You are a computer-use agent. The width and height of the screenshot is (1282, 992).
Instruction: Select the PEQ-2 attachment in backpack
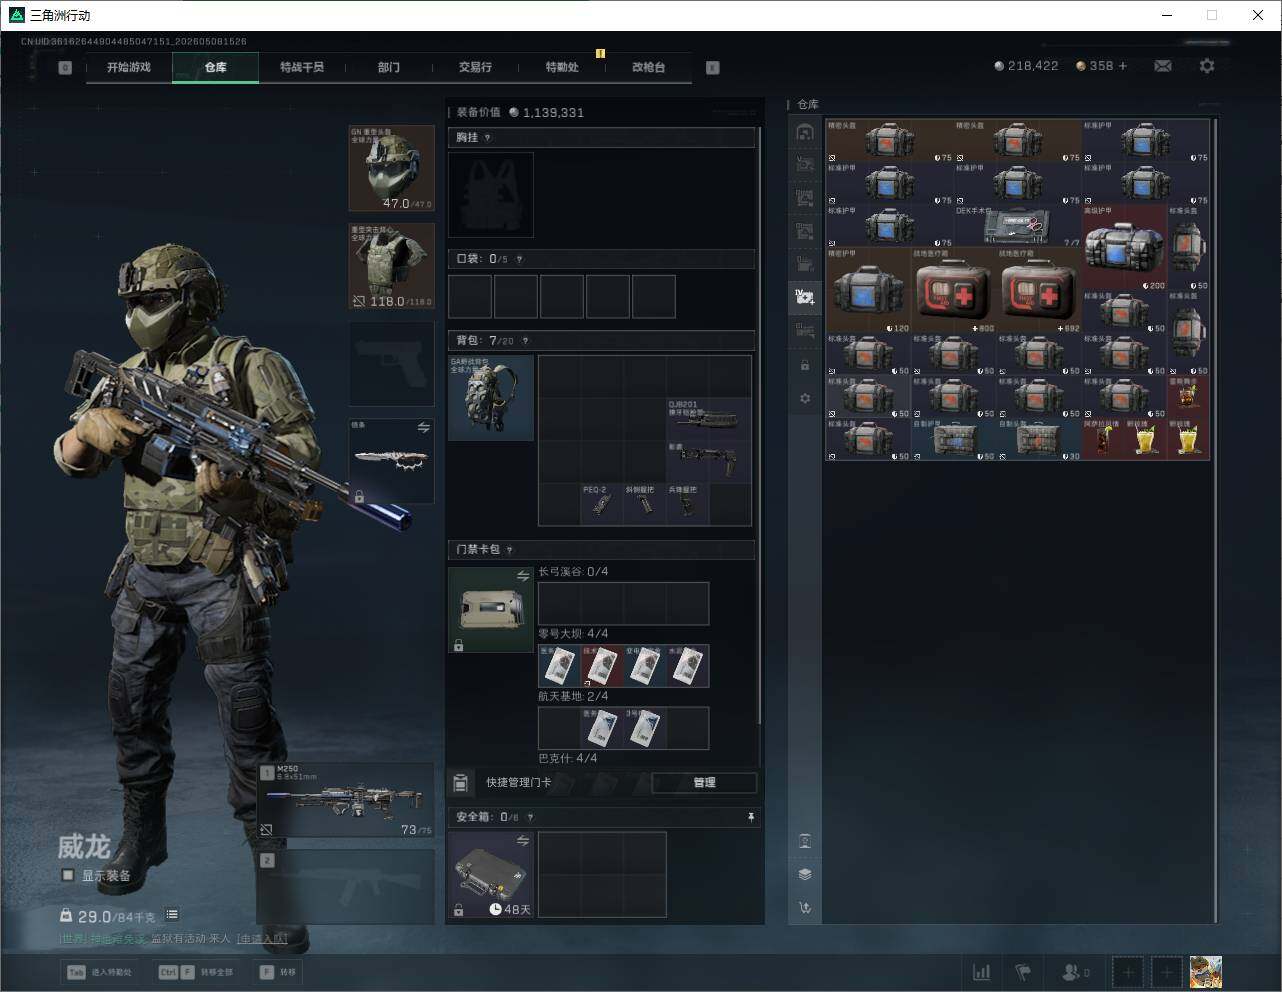(x=601, y=505)
